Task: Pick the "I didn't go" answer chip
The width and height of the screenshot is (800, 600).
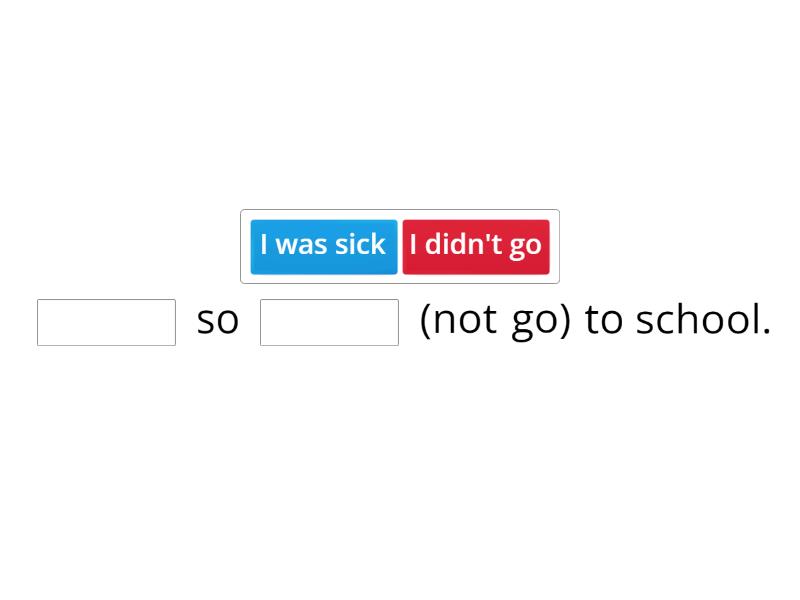Action: point(476,246)
